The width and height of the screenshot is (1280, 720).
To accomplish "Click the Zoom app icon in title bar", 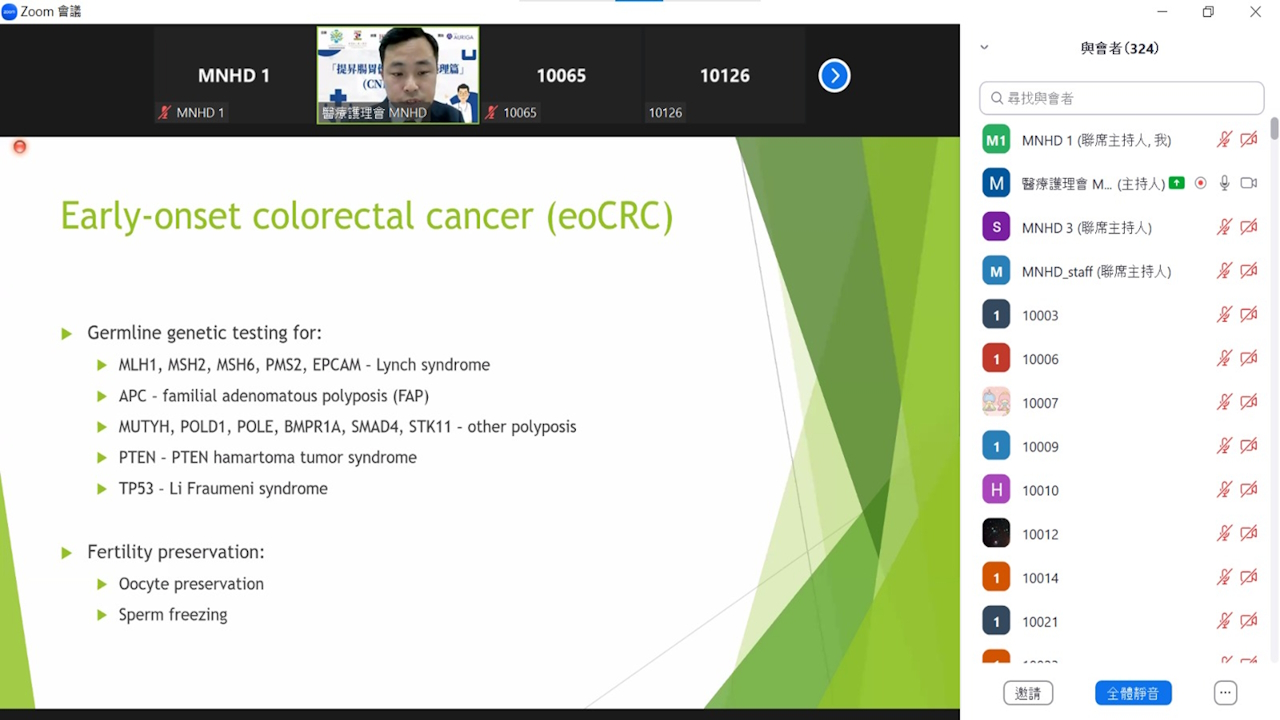I will pyautogui.click(x=9, y=11).
